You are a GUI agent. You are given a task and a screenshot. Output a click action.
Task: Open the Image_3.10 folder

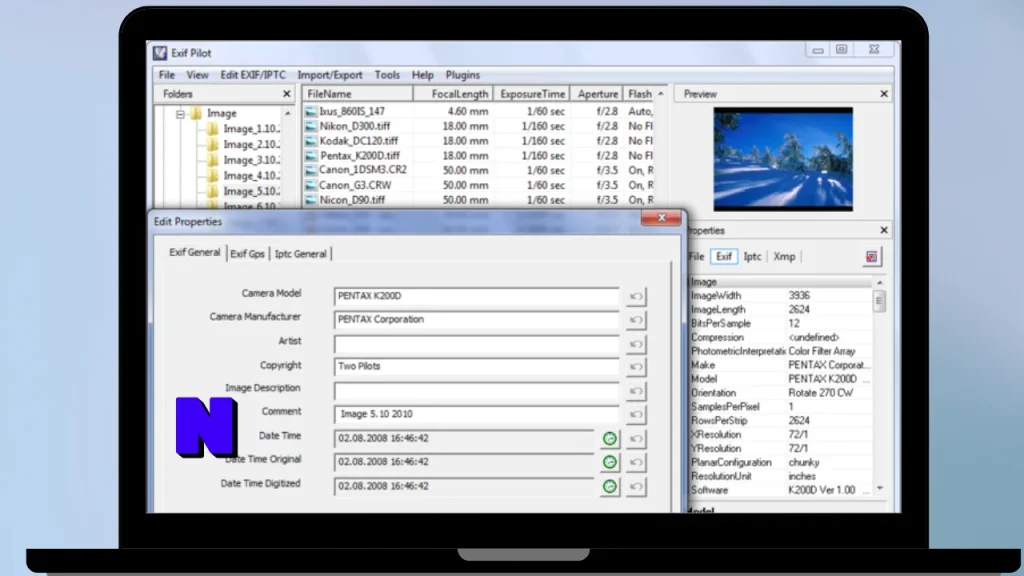[244, 160]
